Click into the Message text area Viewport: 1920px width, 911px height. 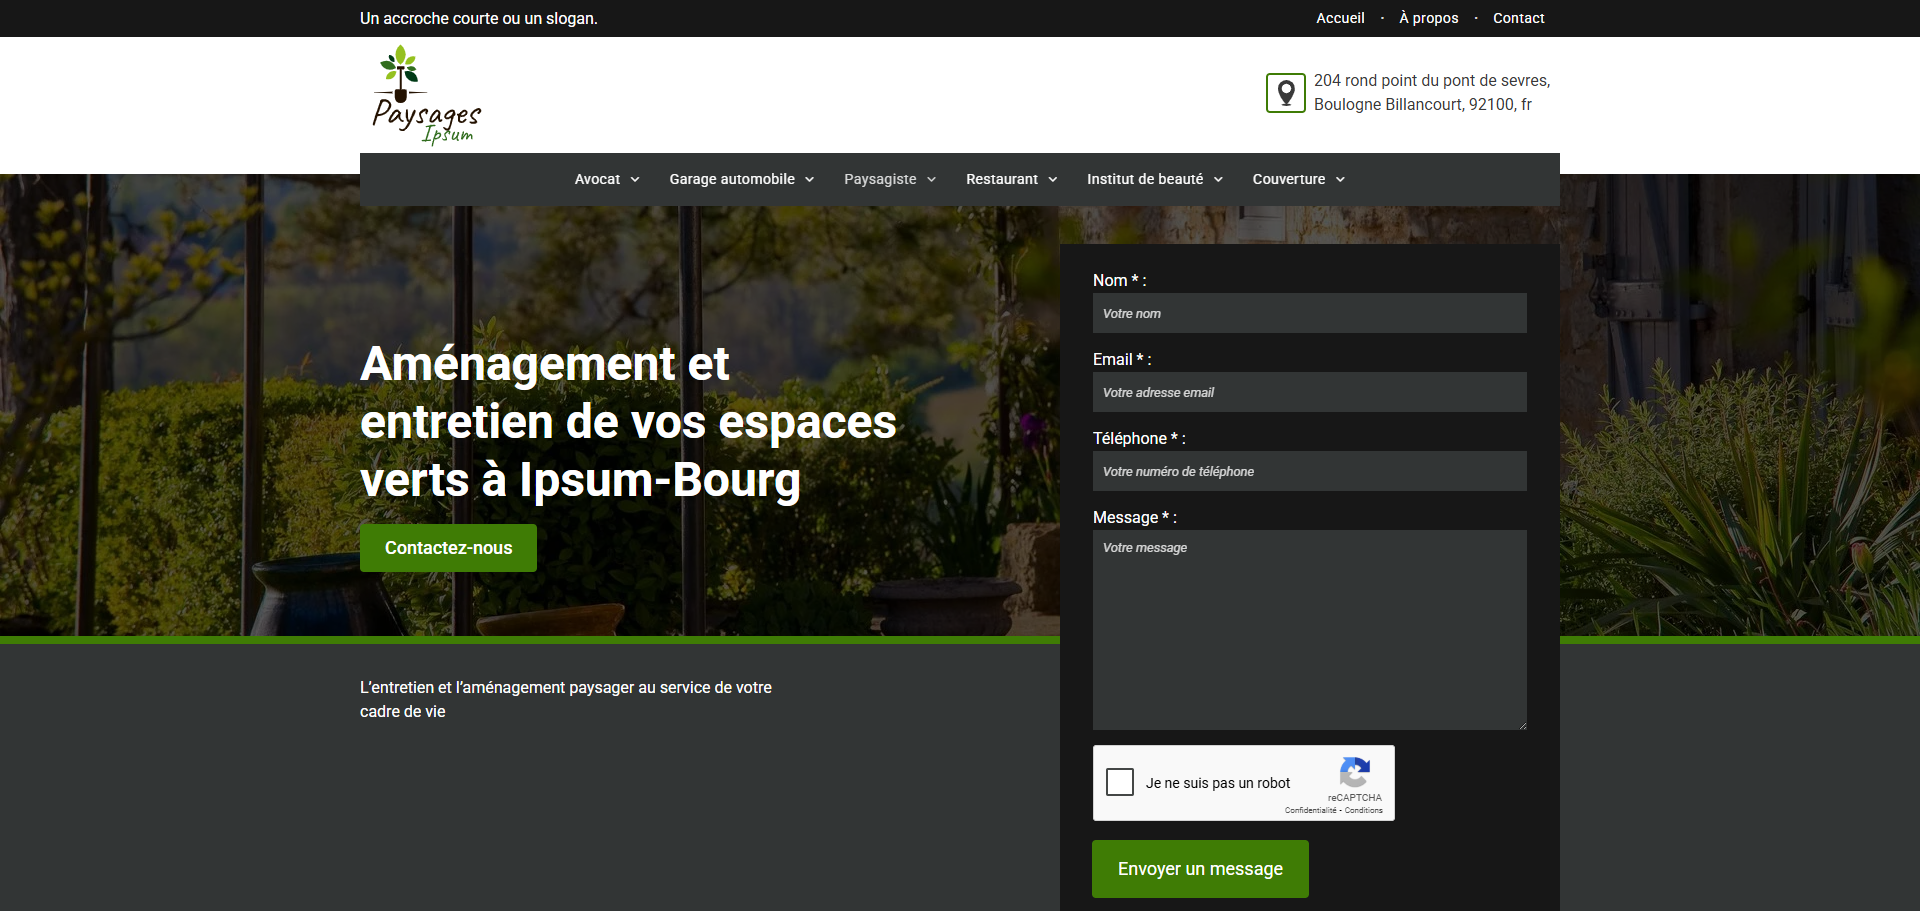(x=1309, y=630)
